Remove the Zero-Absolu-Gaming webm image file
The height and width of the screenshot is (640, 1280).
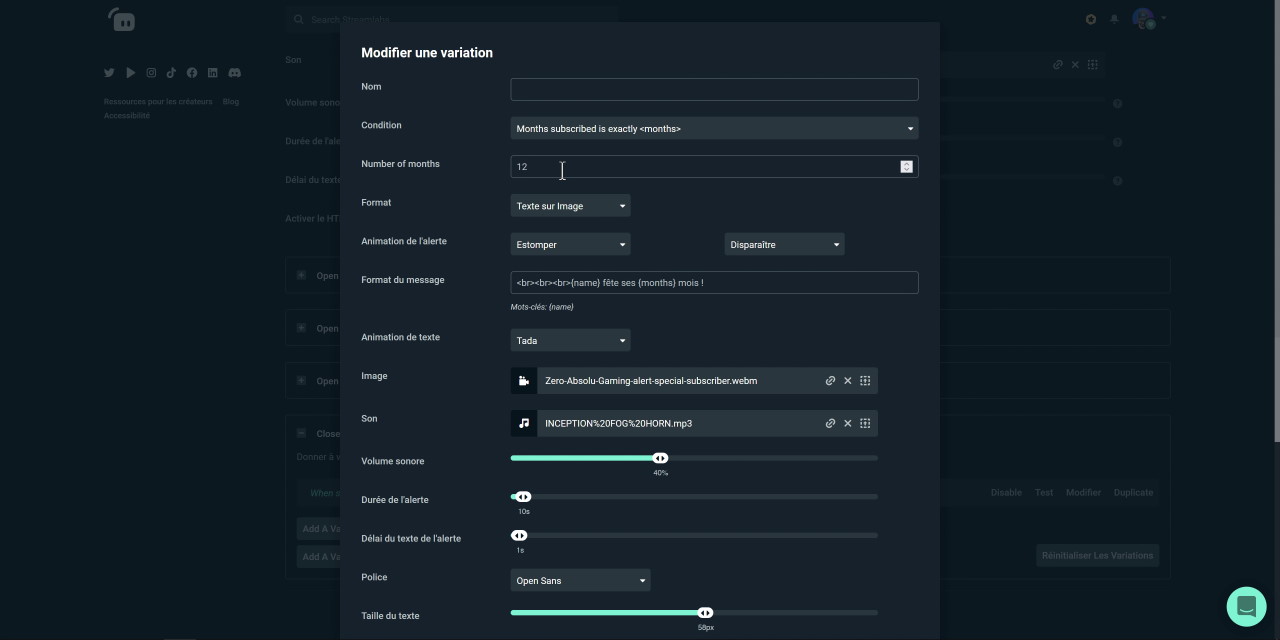(848, 381)
